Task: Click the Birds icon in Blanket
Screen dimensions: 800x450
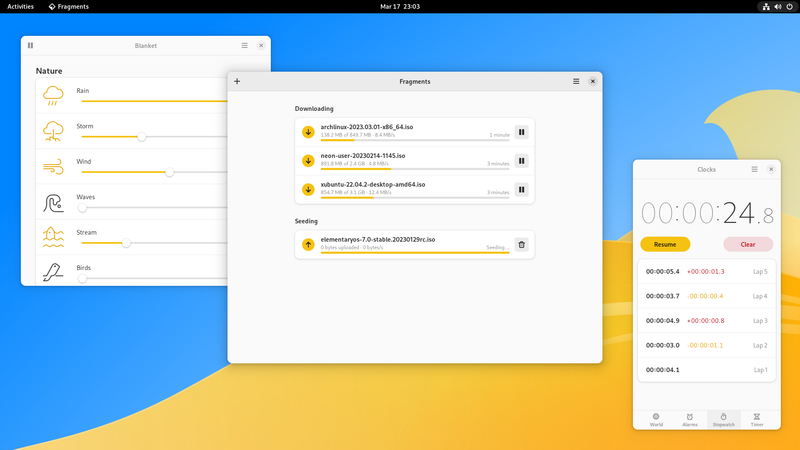Action: [53, 272]
